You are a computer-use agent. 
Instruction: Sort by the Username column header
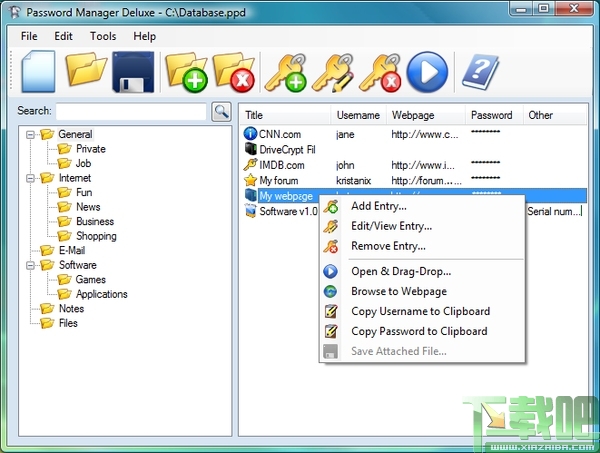[359, 115]
